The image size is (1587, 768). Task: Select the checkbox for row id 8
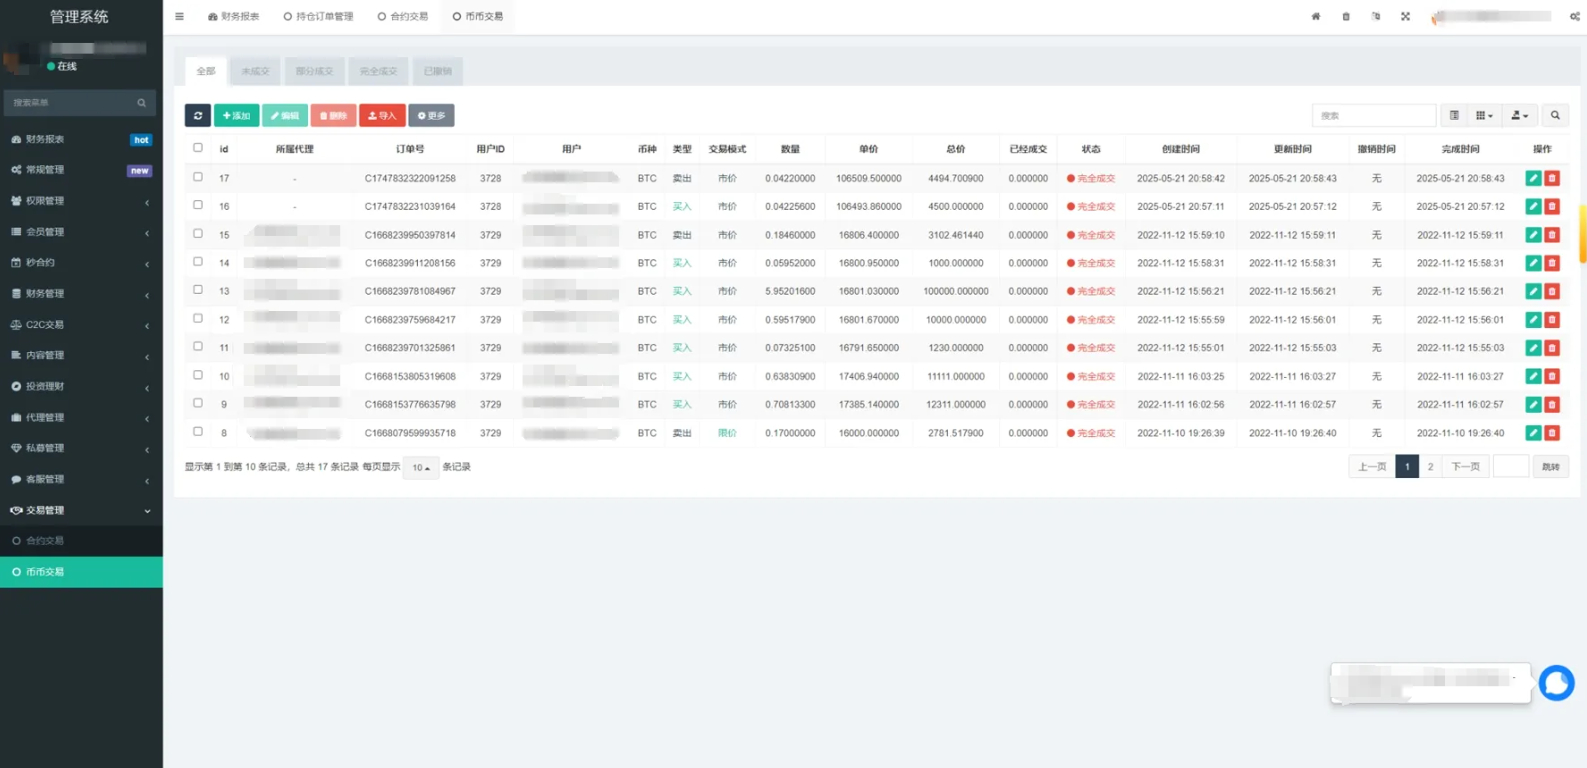pyautogui.click(x=198, y=432)
